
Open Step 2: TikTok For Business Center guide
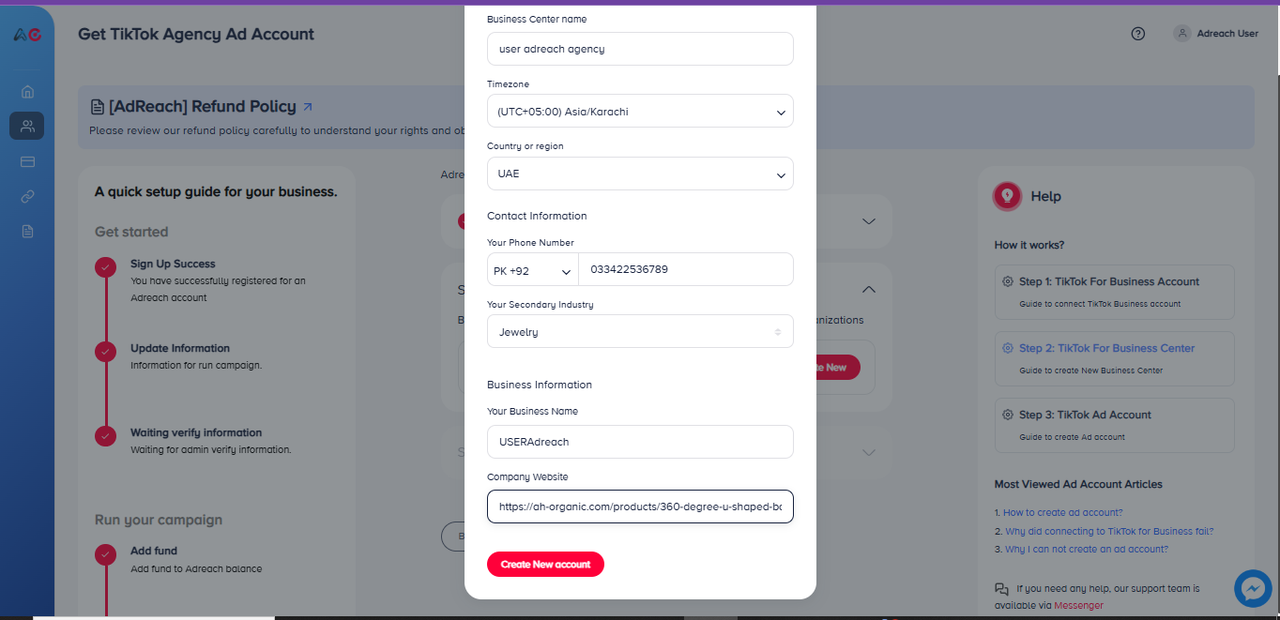1107,348
